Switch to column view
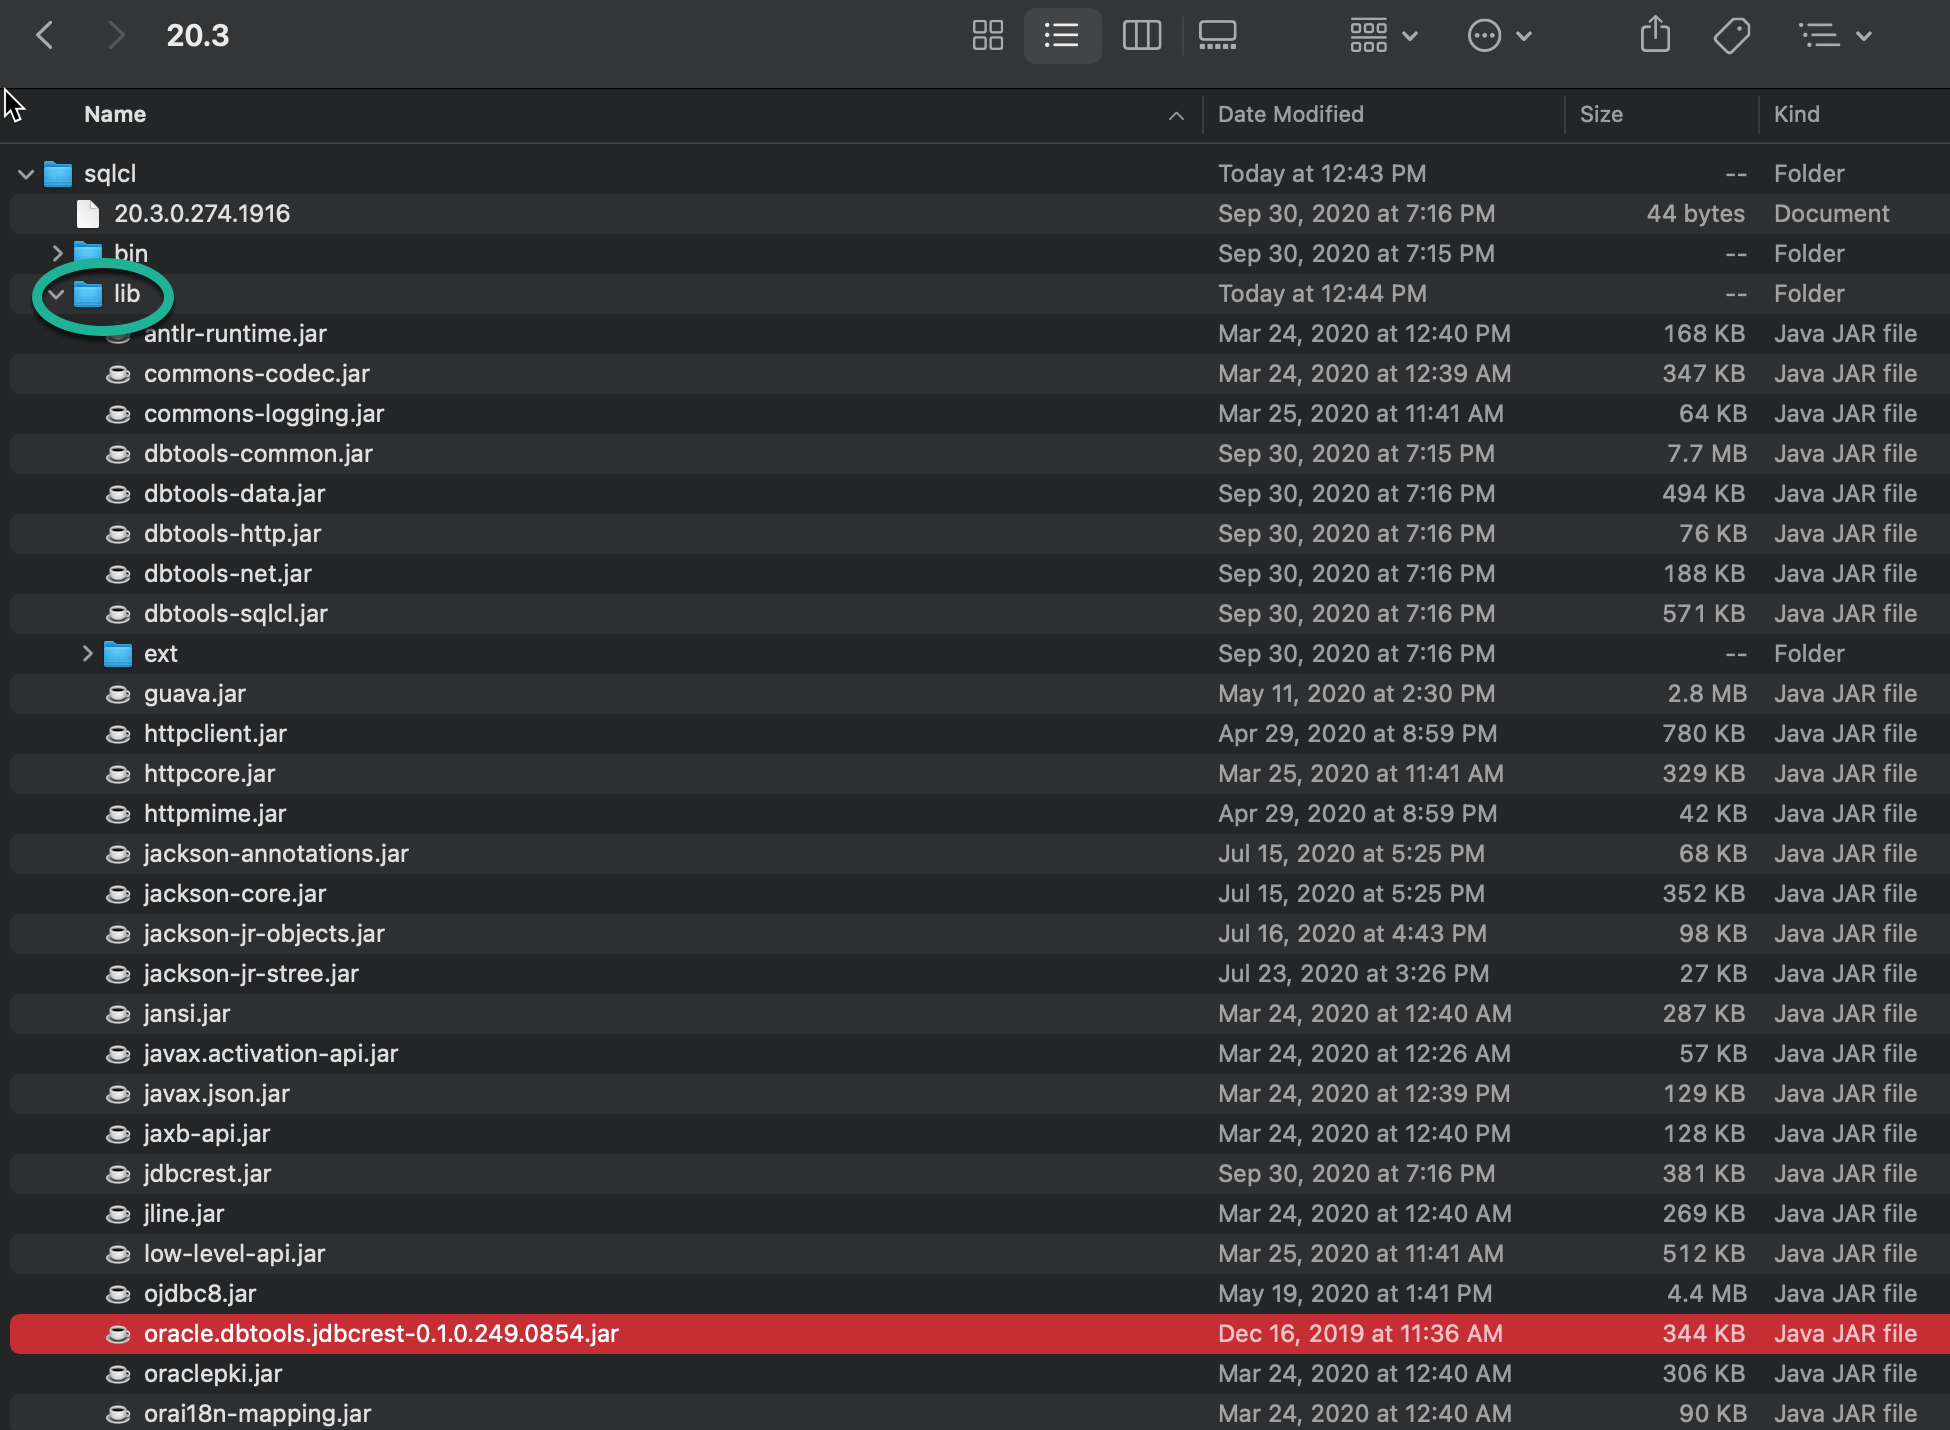This screenshot has height=1430, width=1950. [x=1141, y=36]
